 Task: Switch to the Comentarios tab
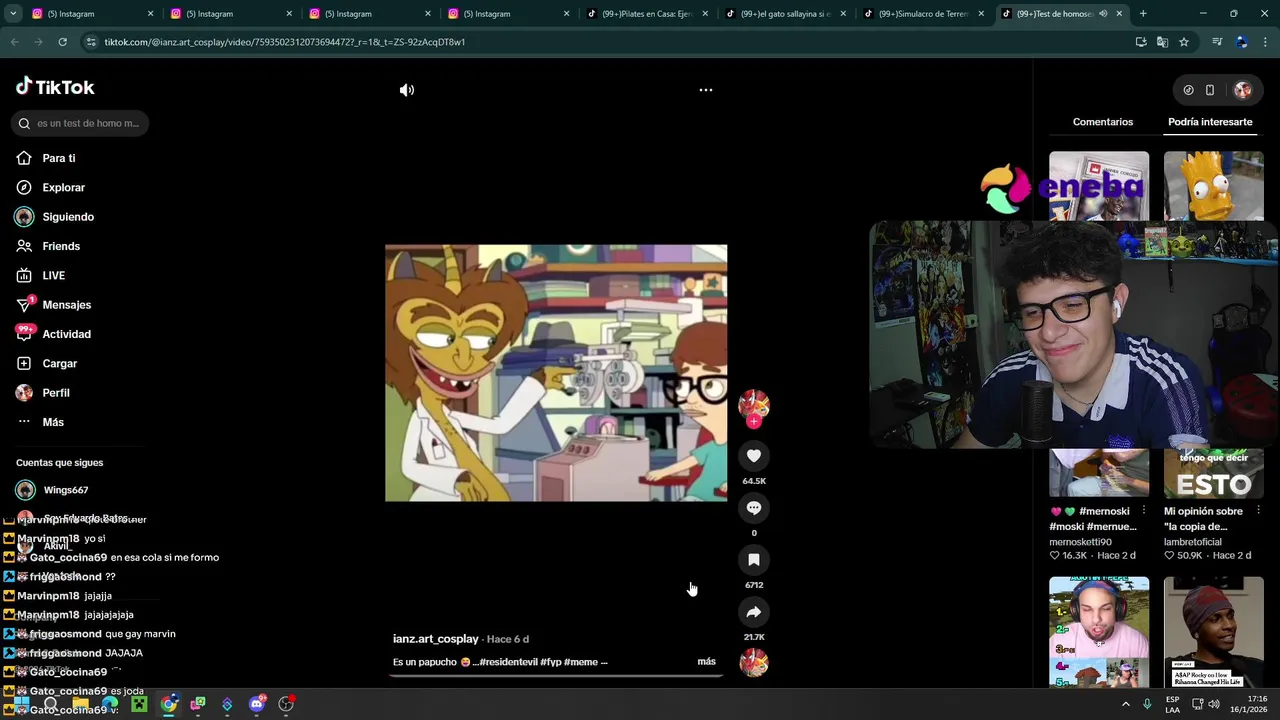pyautogui.click(x=1103, y=122)
